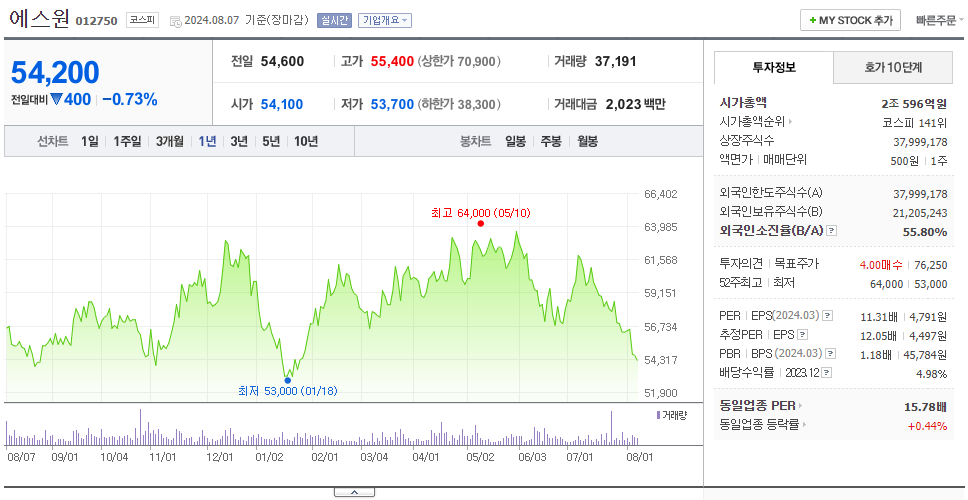Collapse the chart panel with bottom chevron
968x500 pixels.
click(x=354, y=493)
